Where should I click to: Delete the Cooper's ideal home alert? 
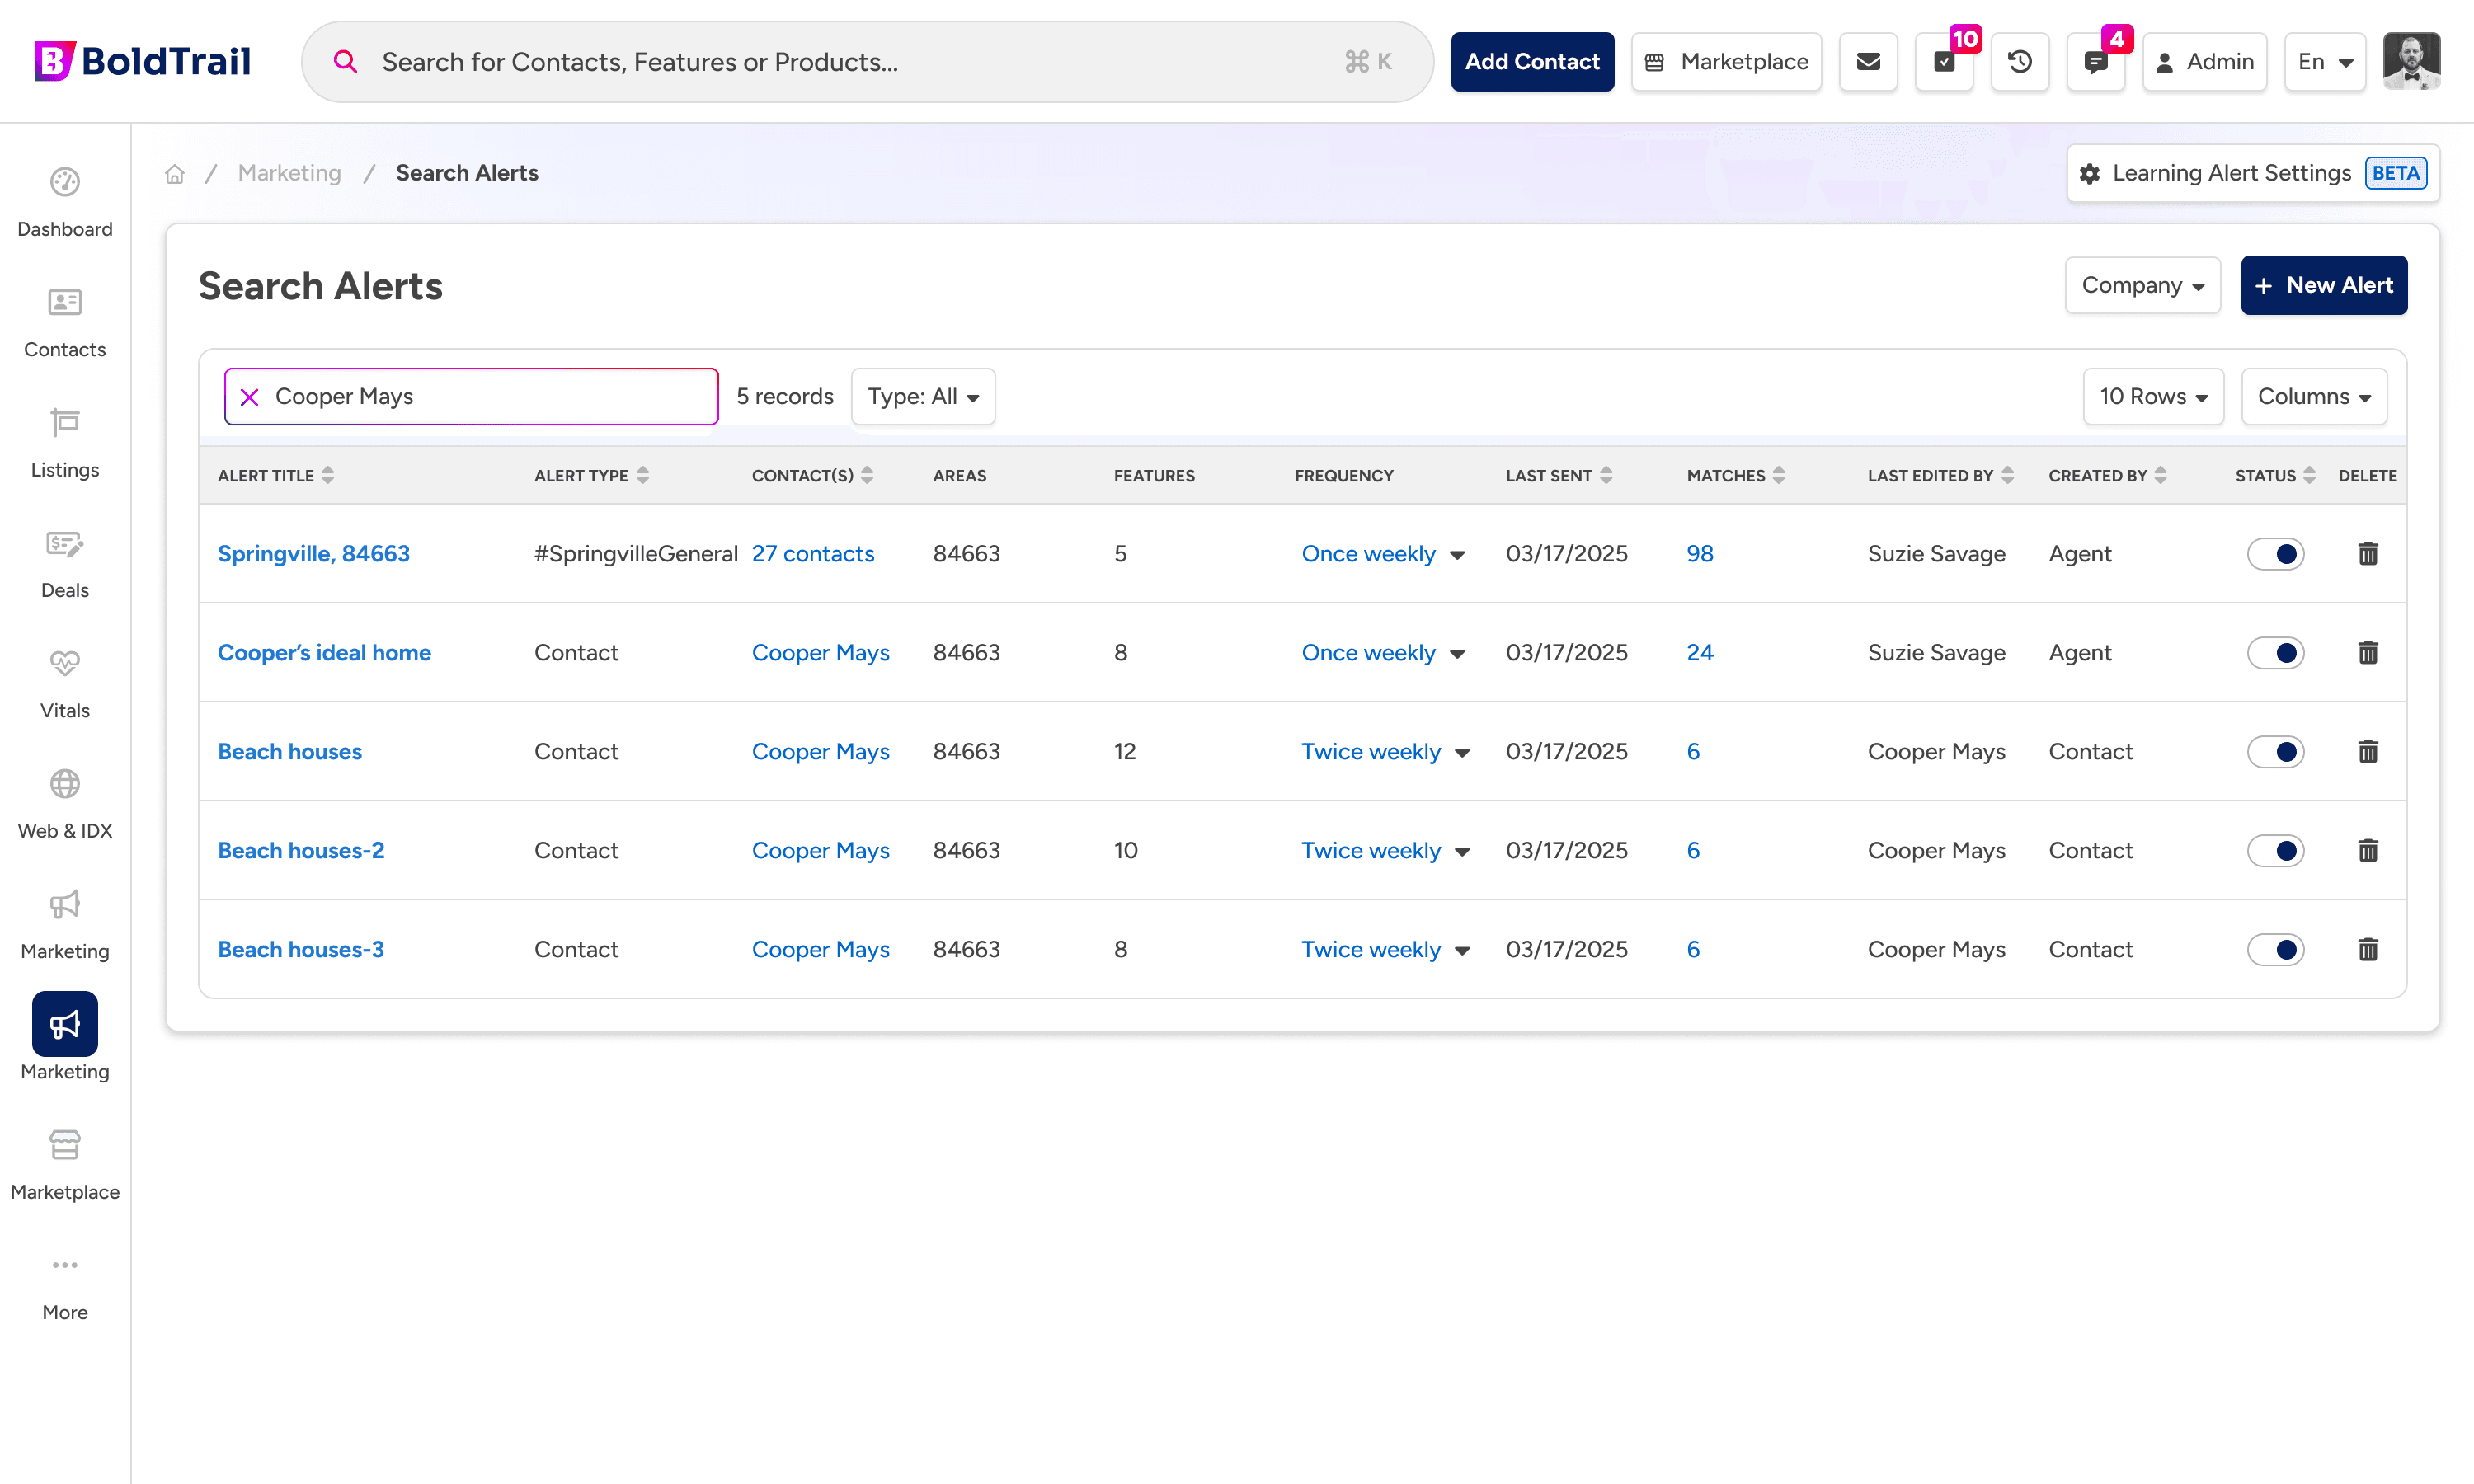pyautogui.click(x=2368, y=653)
